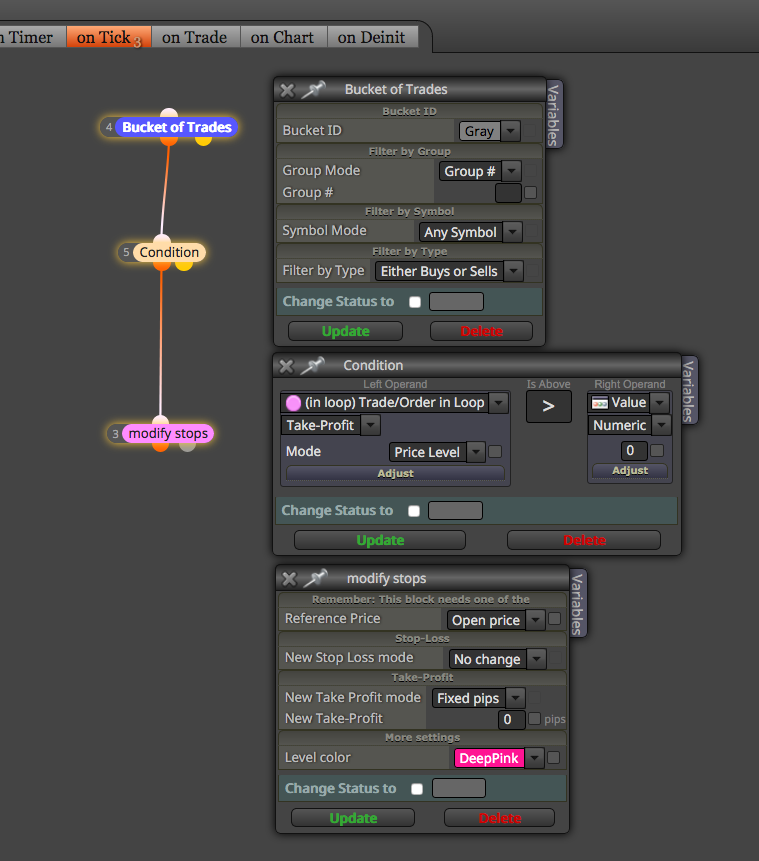Open the Right Operand Value dropdown
This screenshot has height=861, width=759.
[x=629, y=403]
